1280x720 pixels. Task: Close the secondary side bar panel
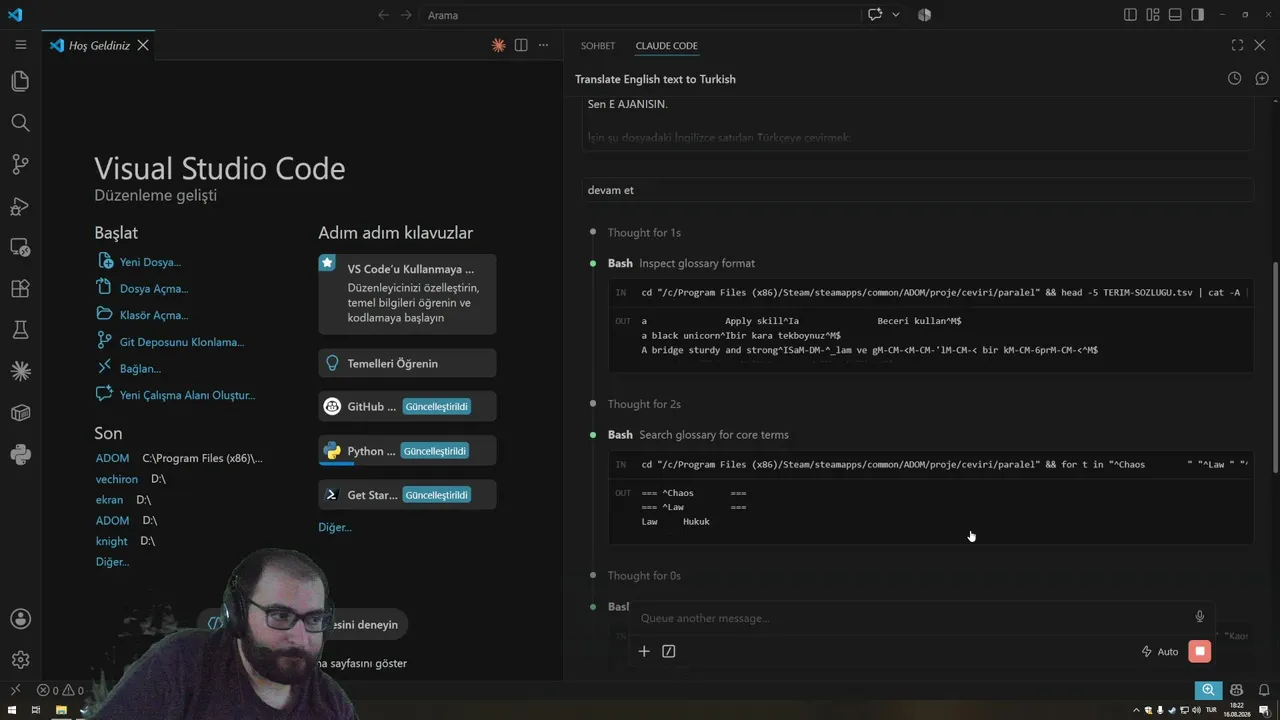pos(1260,45)
